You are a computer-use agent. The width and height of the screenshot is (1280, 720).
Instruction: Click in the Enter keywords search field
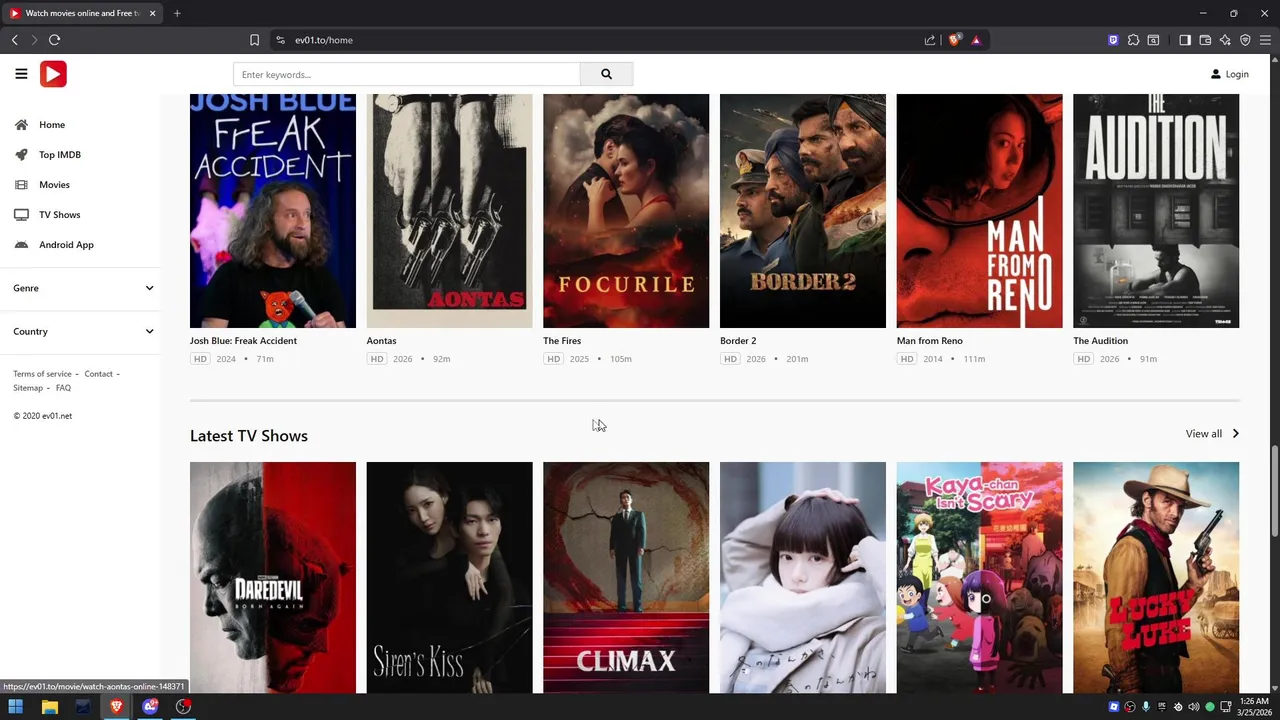tap(407, 74)
